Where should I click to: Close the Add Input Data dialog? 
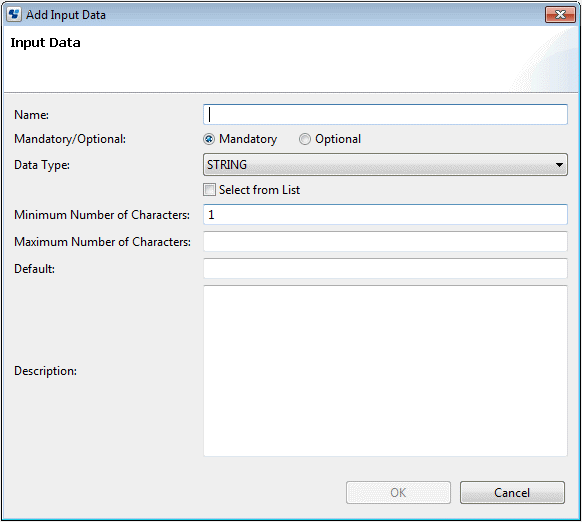[560, 14]
